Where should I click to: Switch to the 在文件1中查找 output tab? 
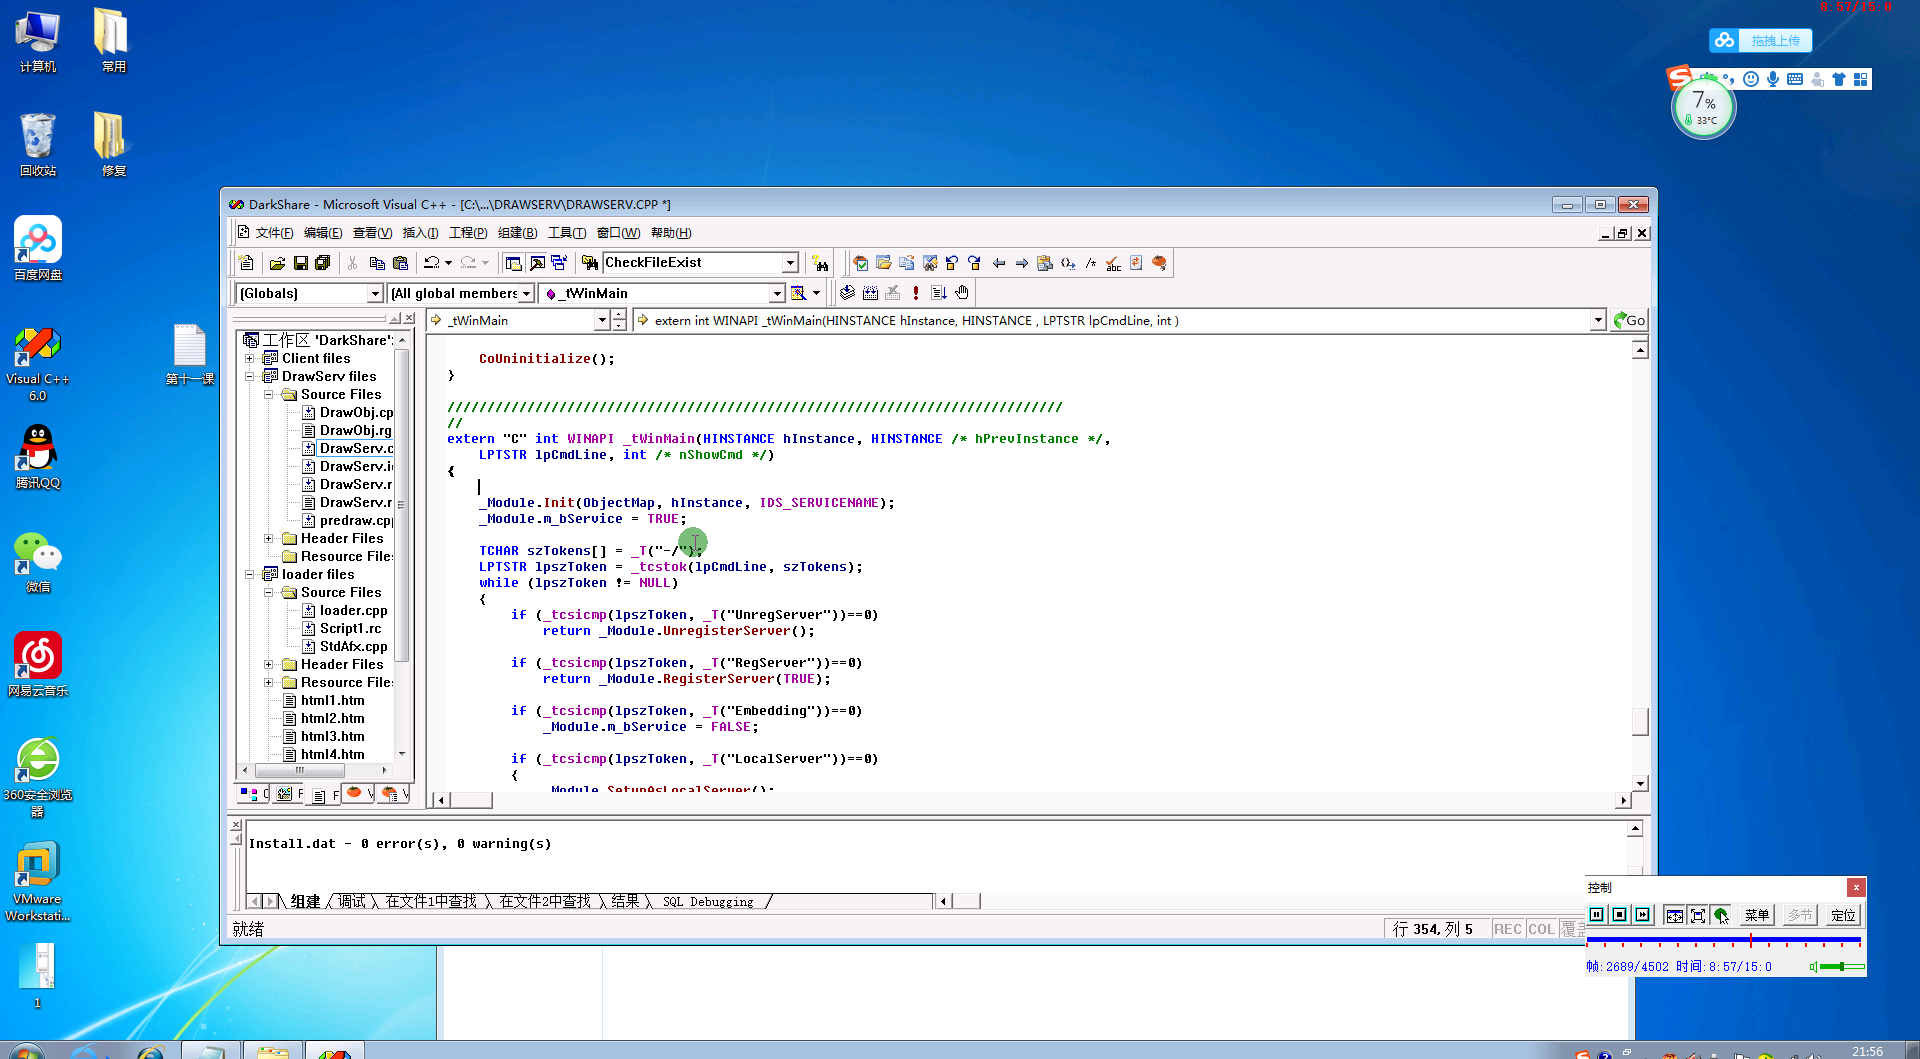[x=431, y=901]
